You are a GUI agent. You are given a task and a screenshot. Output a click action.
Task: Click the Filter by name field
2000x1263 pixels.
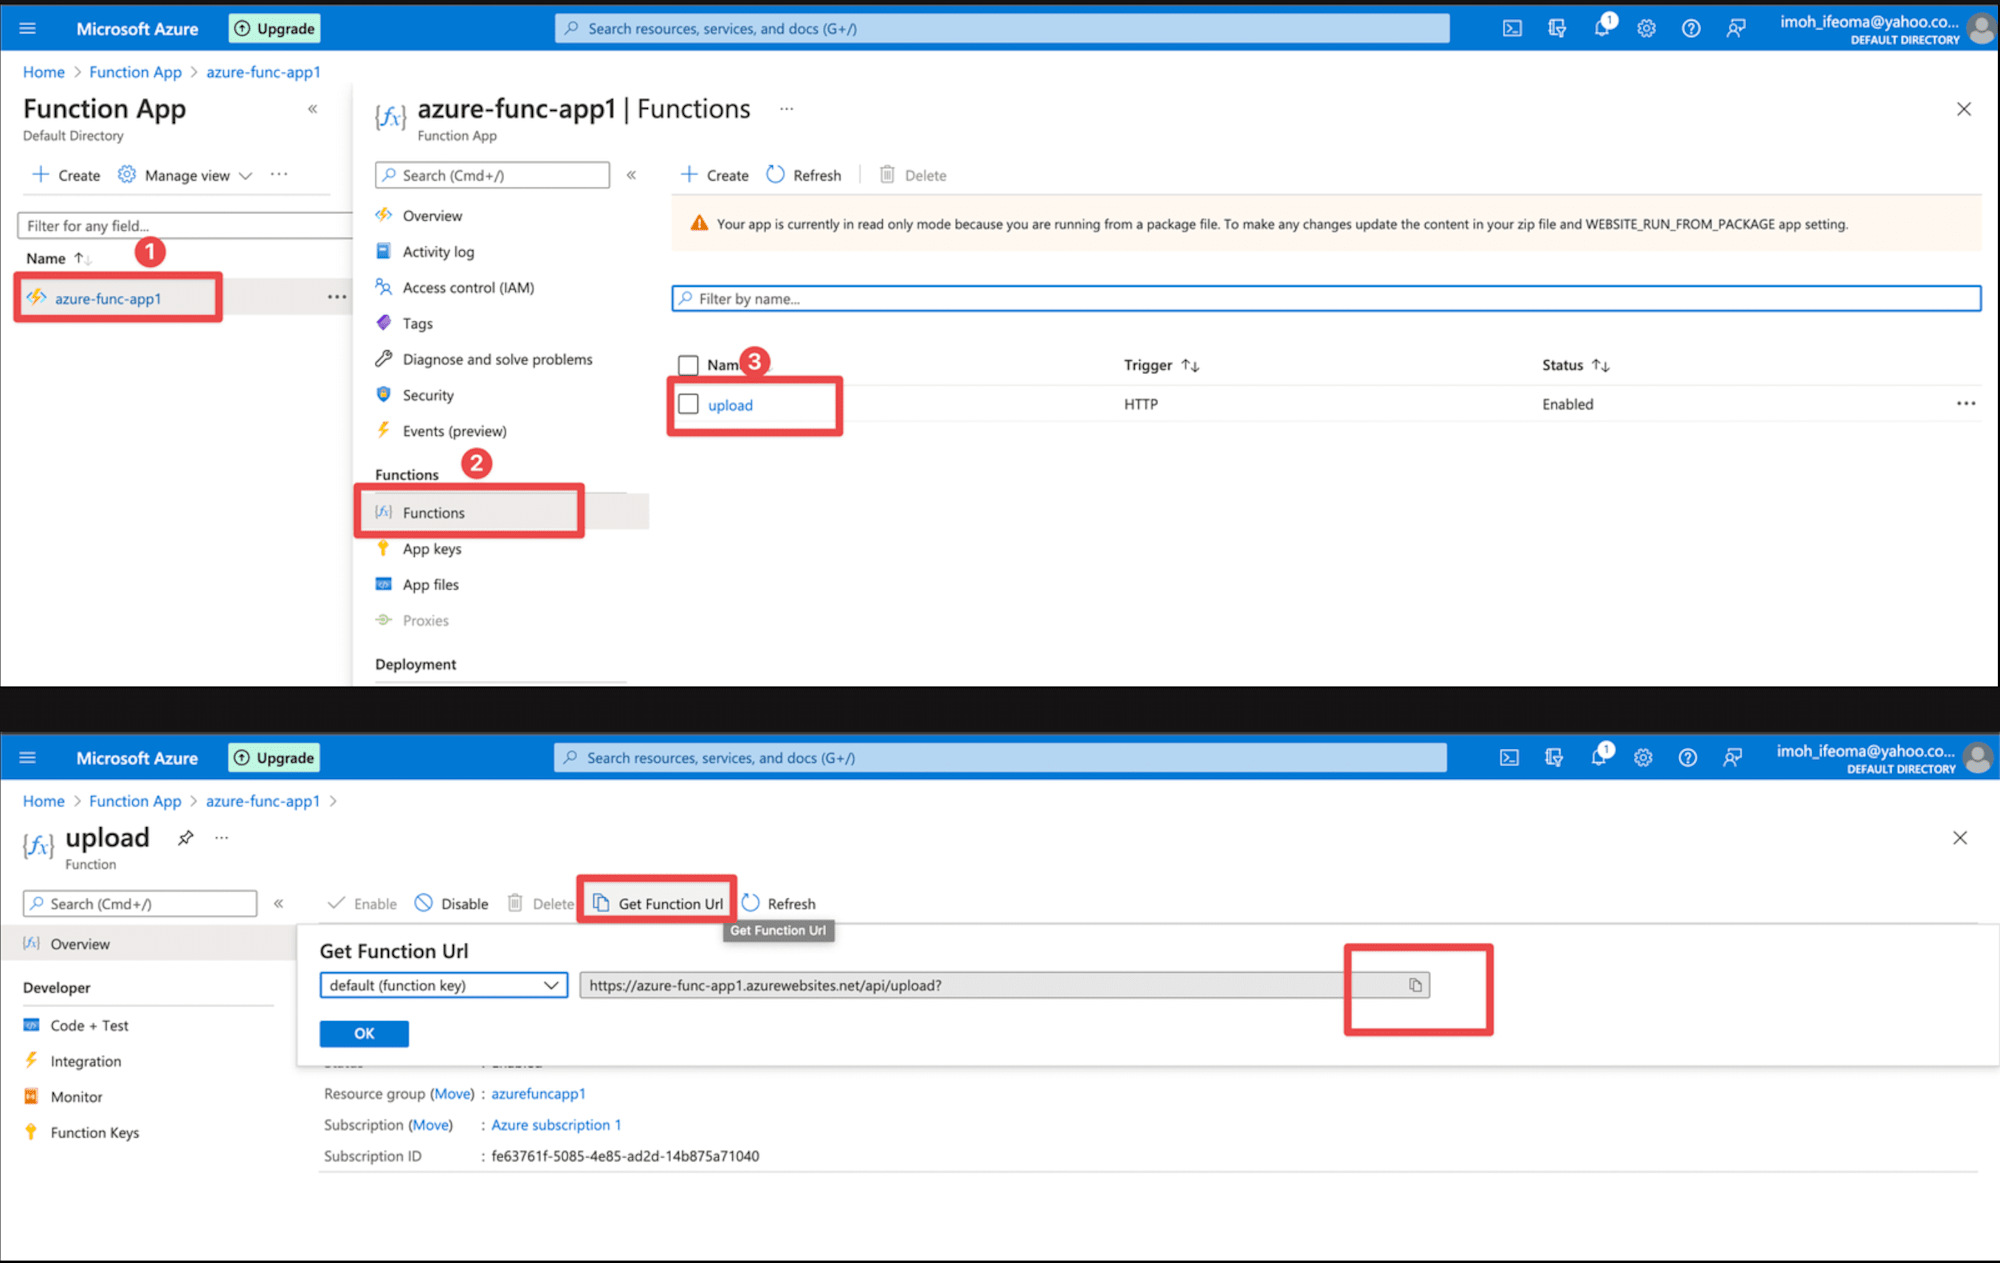1326,298
